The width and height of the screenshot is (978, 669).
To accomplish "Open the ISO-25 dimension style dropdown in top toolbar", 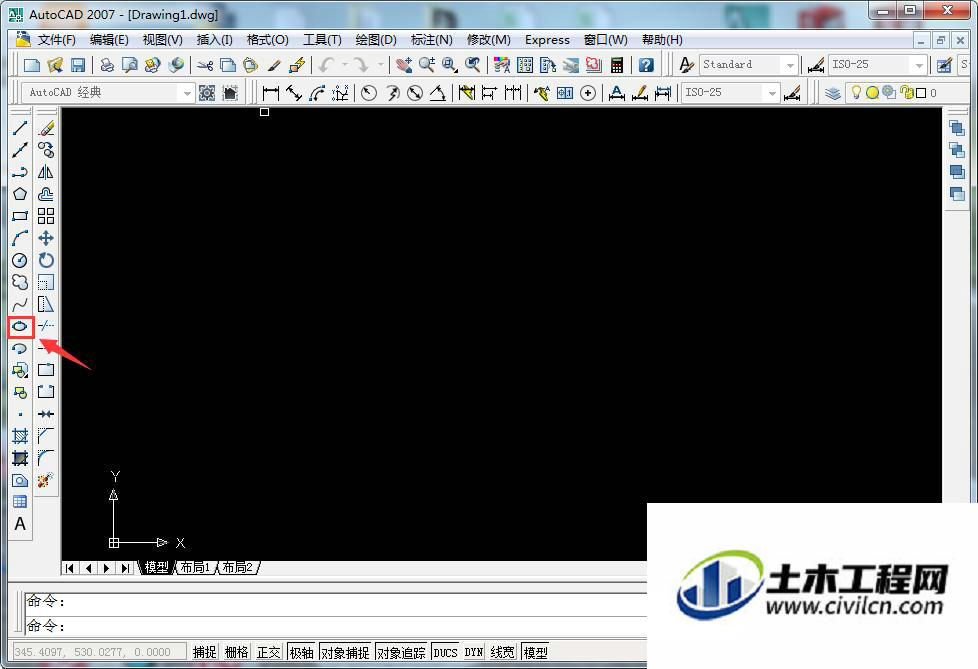I will 919,65.
